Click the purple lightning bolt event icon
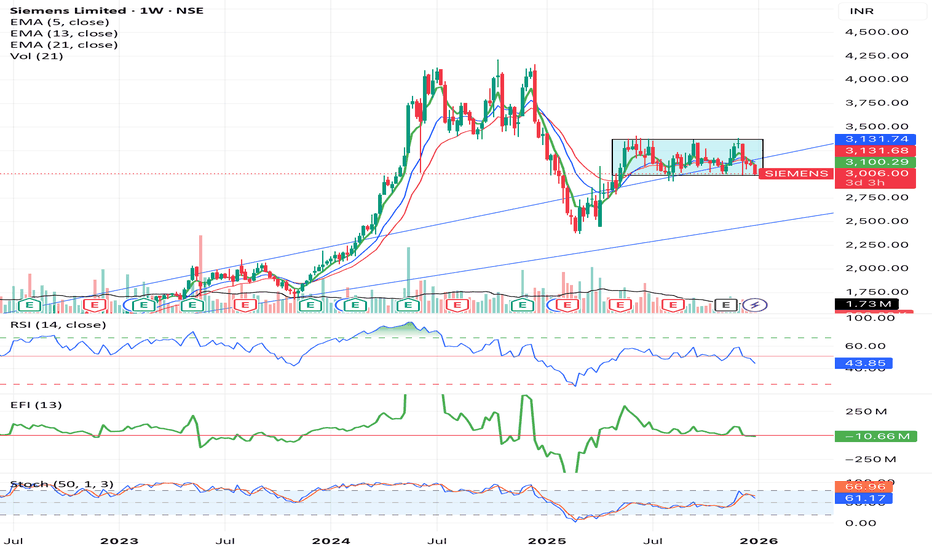This screenshot has width=932, height=550. coord(755,305)
